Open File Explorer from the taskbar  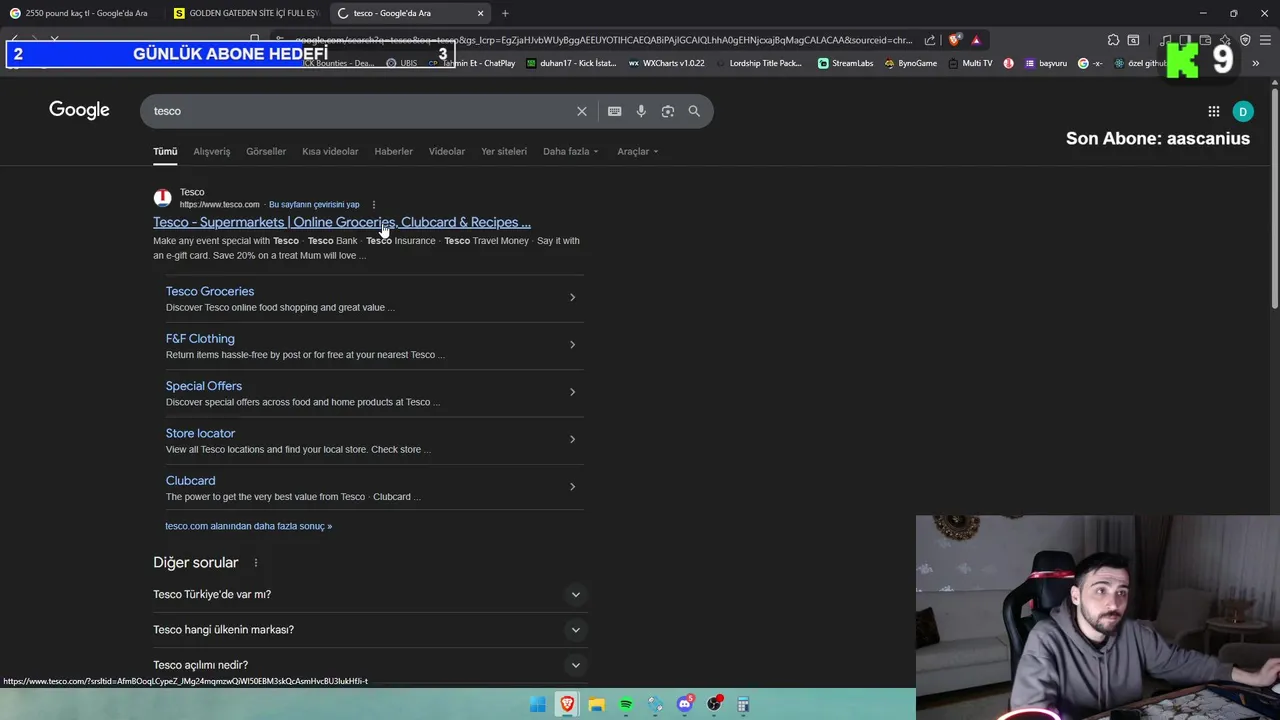point(596,704)
